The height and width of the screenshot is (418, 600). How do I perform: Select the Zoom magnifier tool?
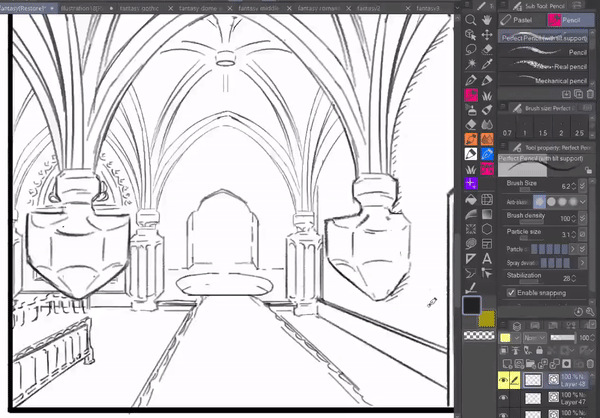pos(470,18)
